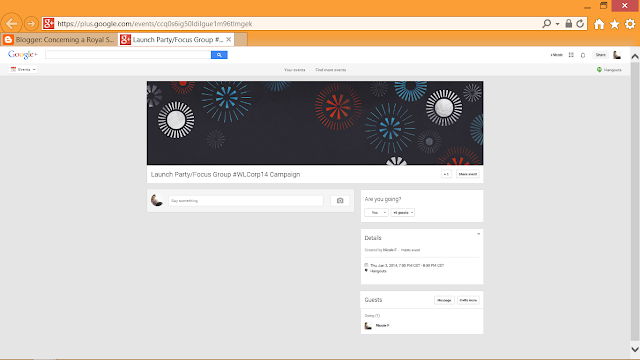
Task: Open a new blank tab
Action: 241,40
